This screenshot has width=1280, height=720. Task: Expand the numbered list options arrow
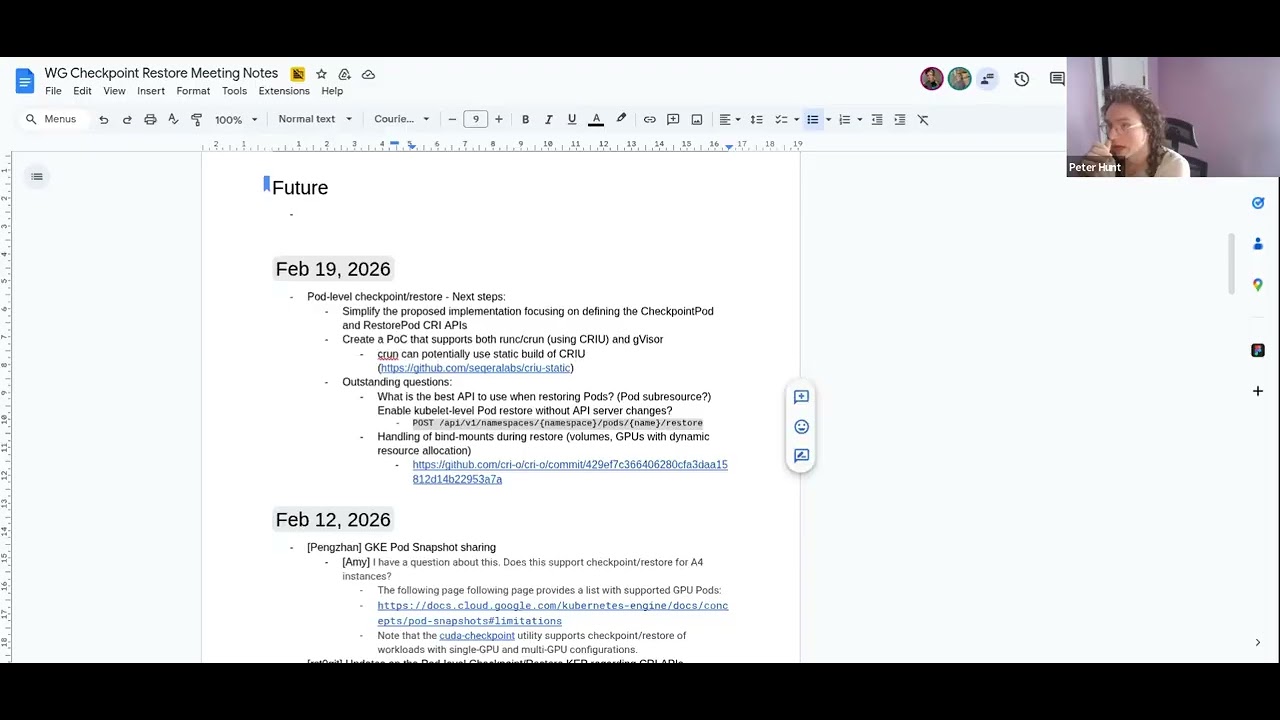[x=859, y=119]
